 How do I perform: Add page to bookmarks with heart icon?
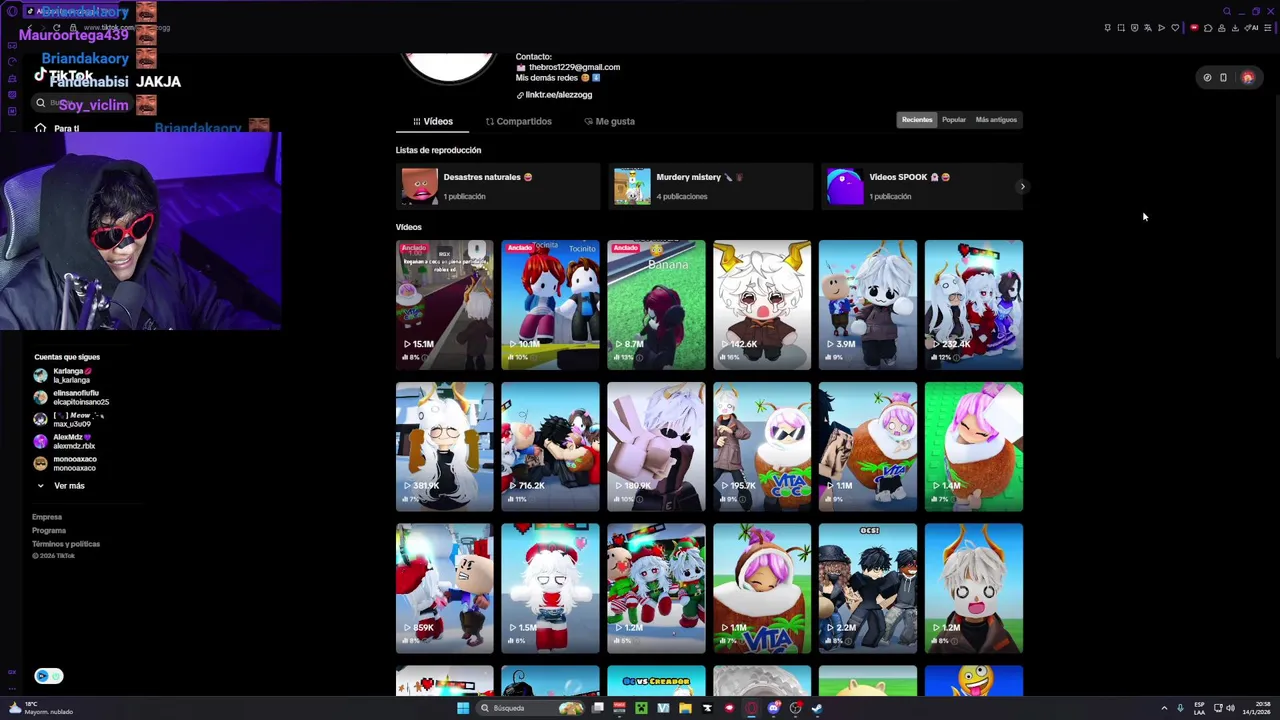point(1175,28)
